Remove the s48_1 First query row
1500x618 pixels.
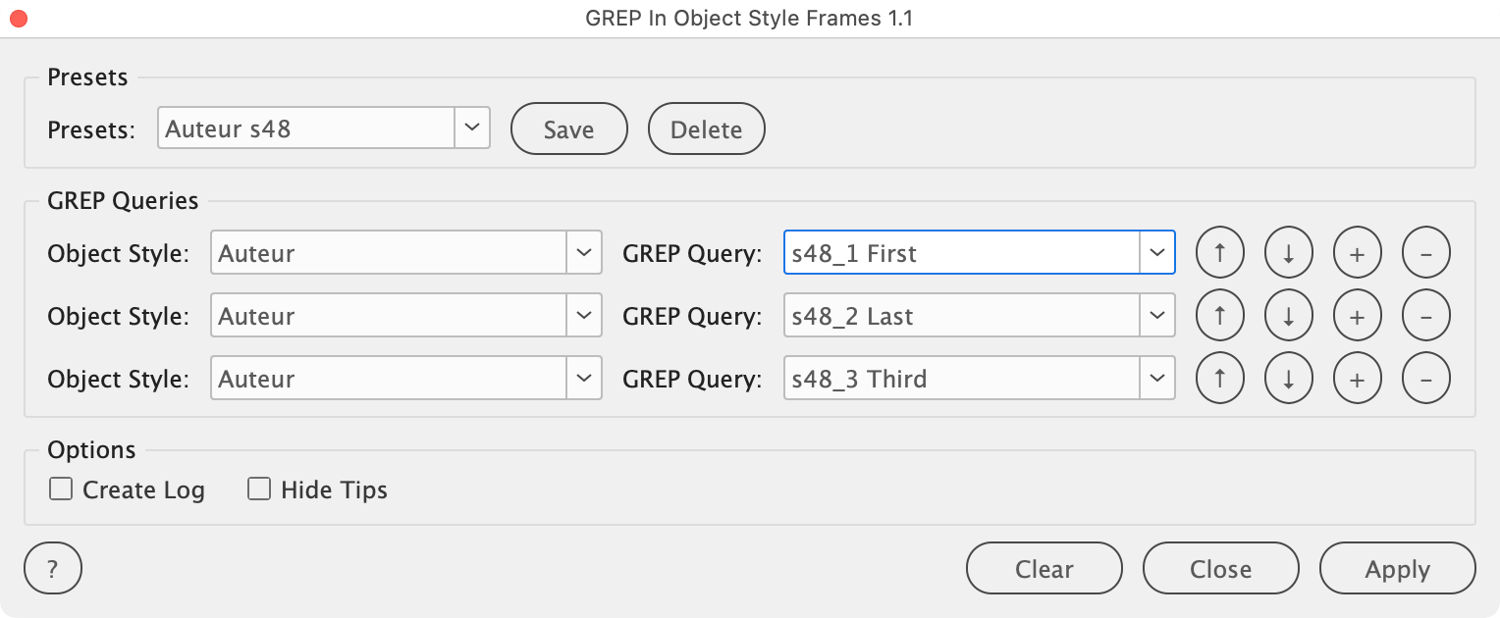(1426, 254)
